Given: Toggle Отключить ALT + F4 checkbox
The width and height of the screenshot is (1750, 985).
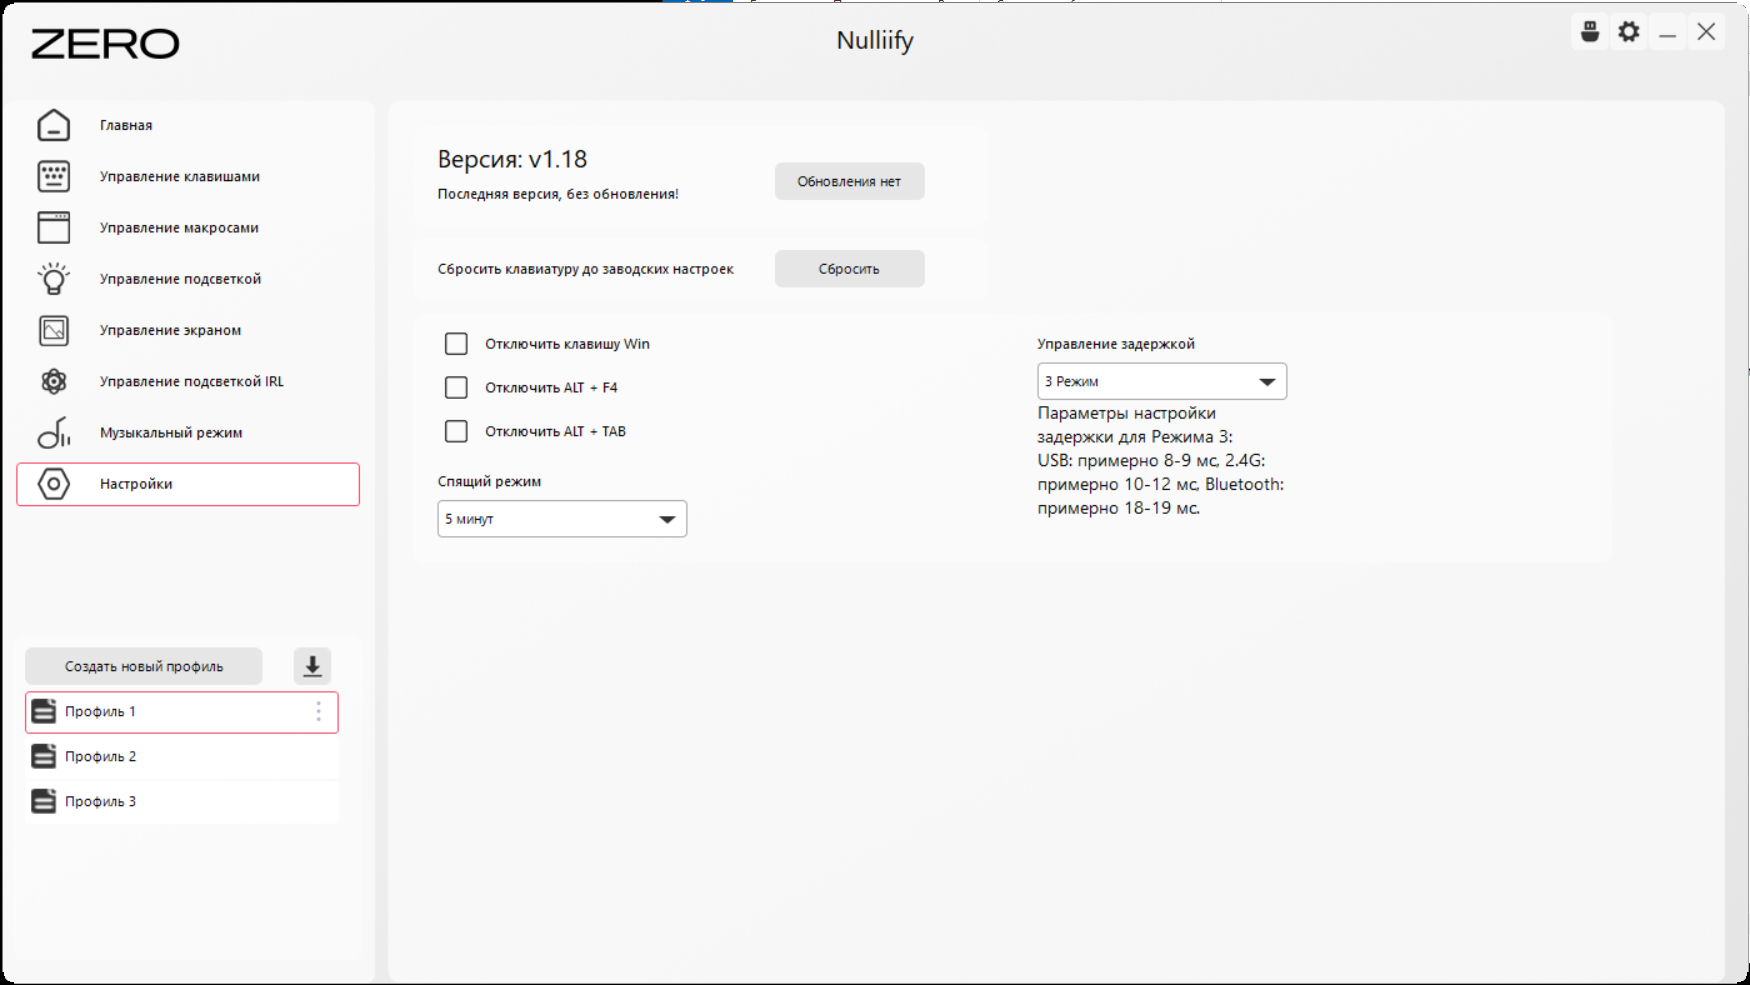Looking at the screenshot, I should point(456,388).
